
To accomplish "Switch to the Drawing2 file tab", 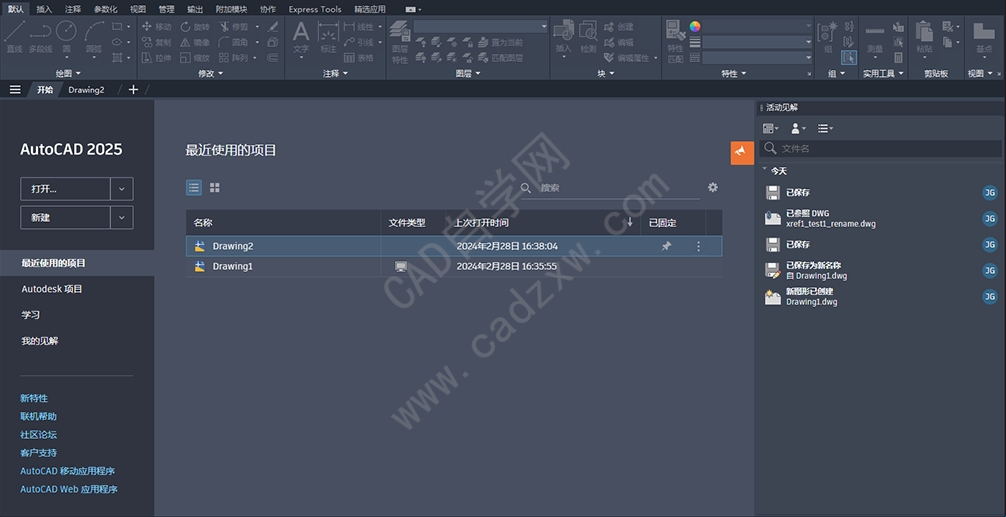I will (87, 90).
